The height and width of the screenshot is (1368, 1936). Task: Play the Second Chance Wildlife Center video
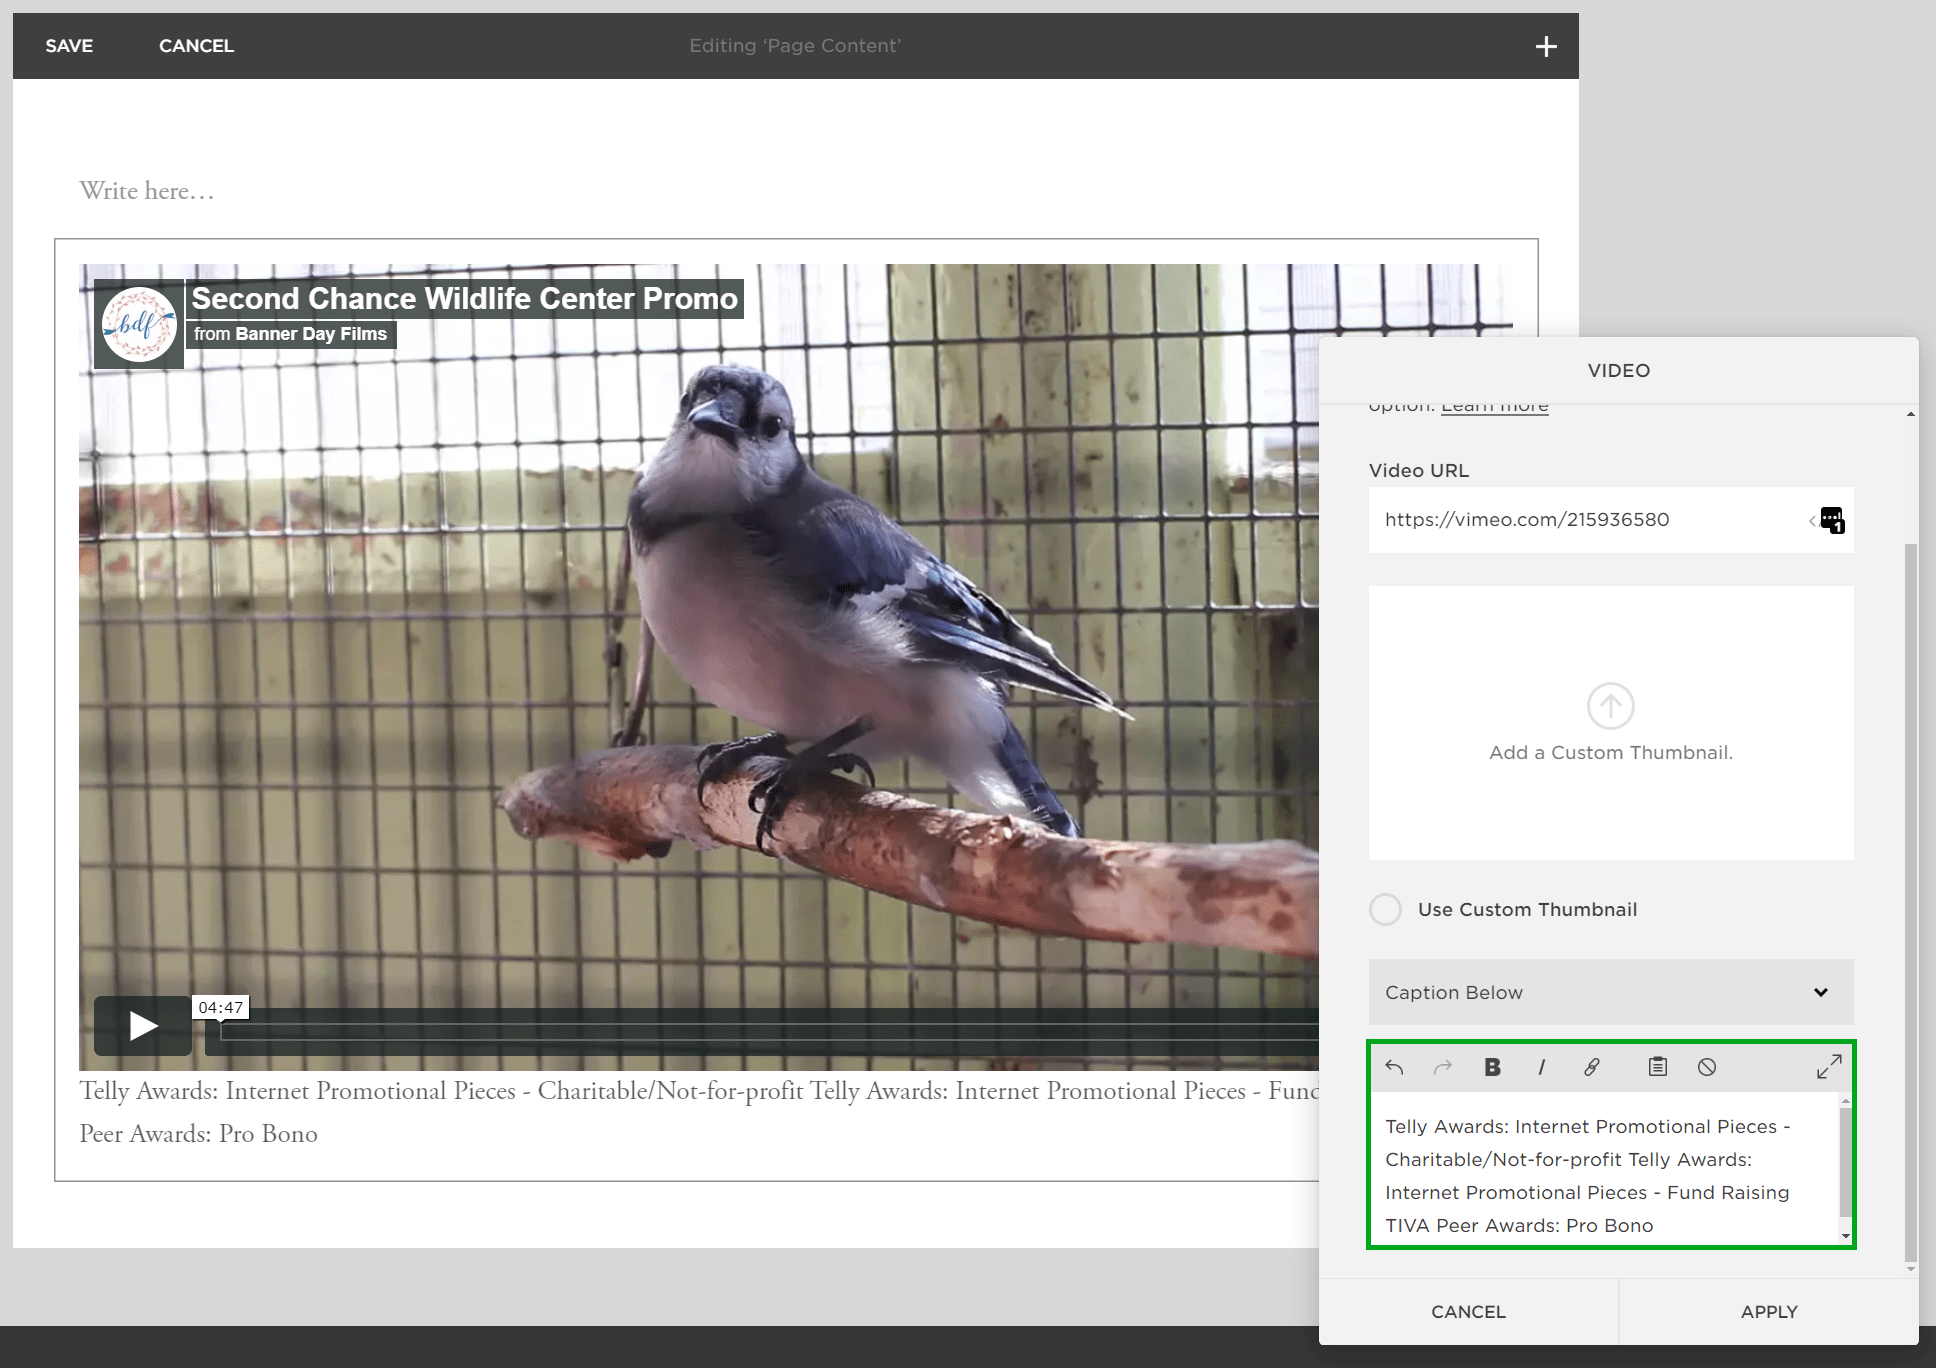(x=143, y=1025)
